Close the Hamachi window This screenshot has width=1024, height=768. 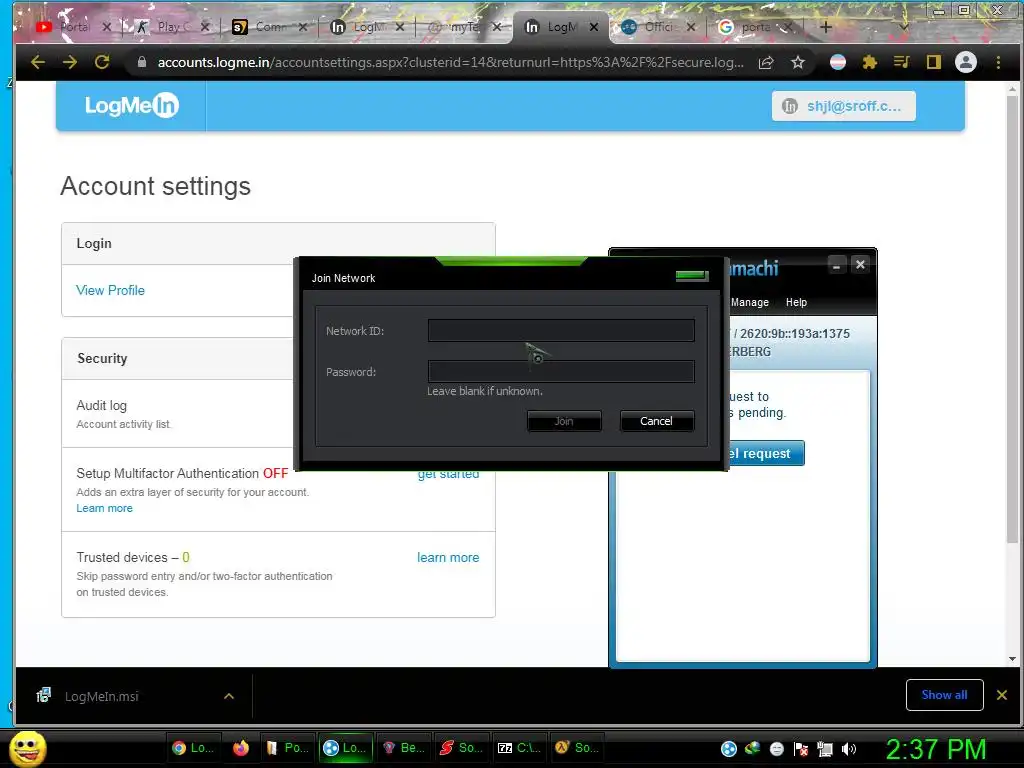pos(860,264)
